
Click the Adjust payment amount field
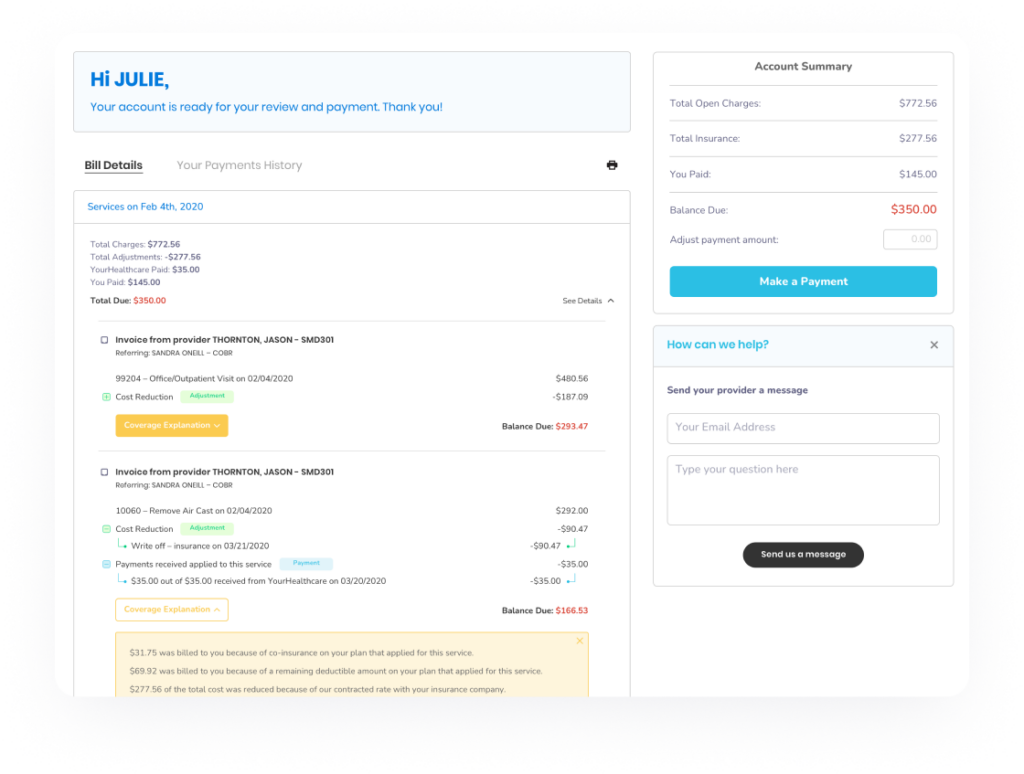(x=909, y=239)
